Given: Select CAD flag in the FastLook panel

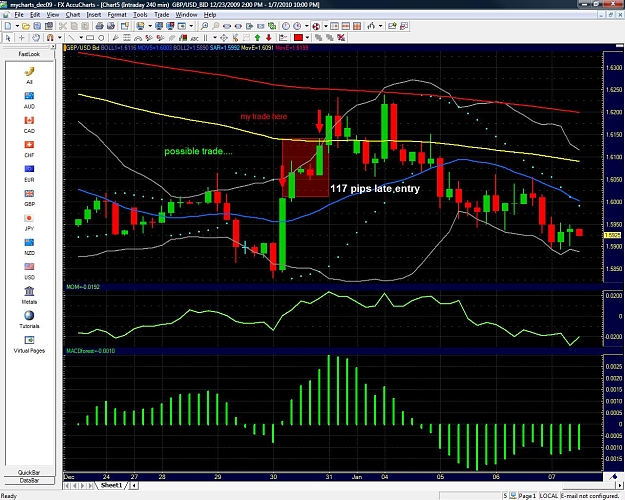Looking at the screenshot, I should pos(29,120).
